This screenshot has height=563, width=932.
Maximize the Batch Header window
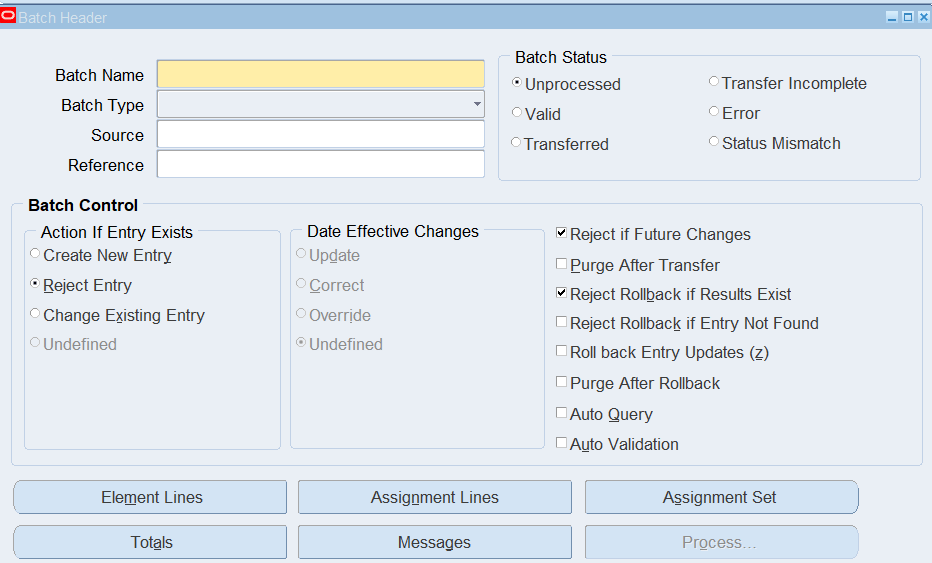908,17
